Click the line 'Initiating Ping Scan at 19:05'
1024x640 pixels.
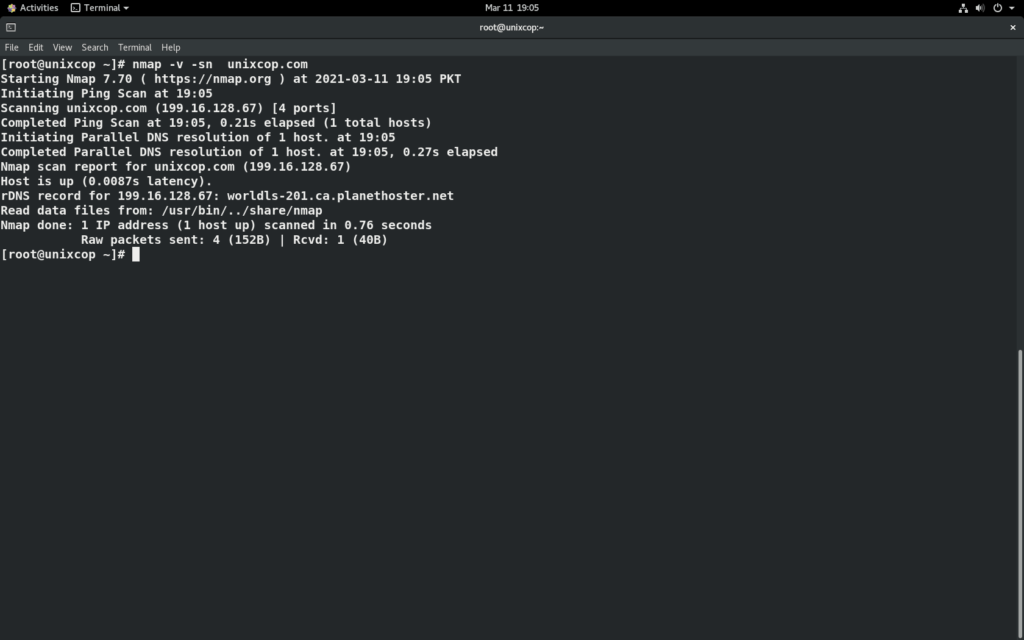coord(106,93)
